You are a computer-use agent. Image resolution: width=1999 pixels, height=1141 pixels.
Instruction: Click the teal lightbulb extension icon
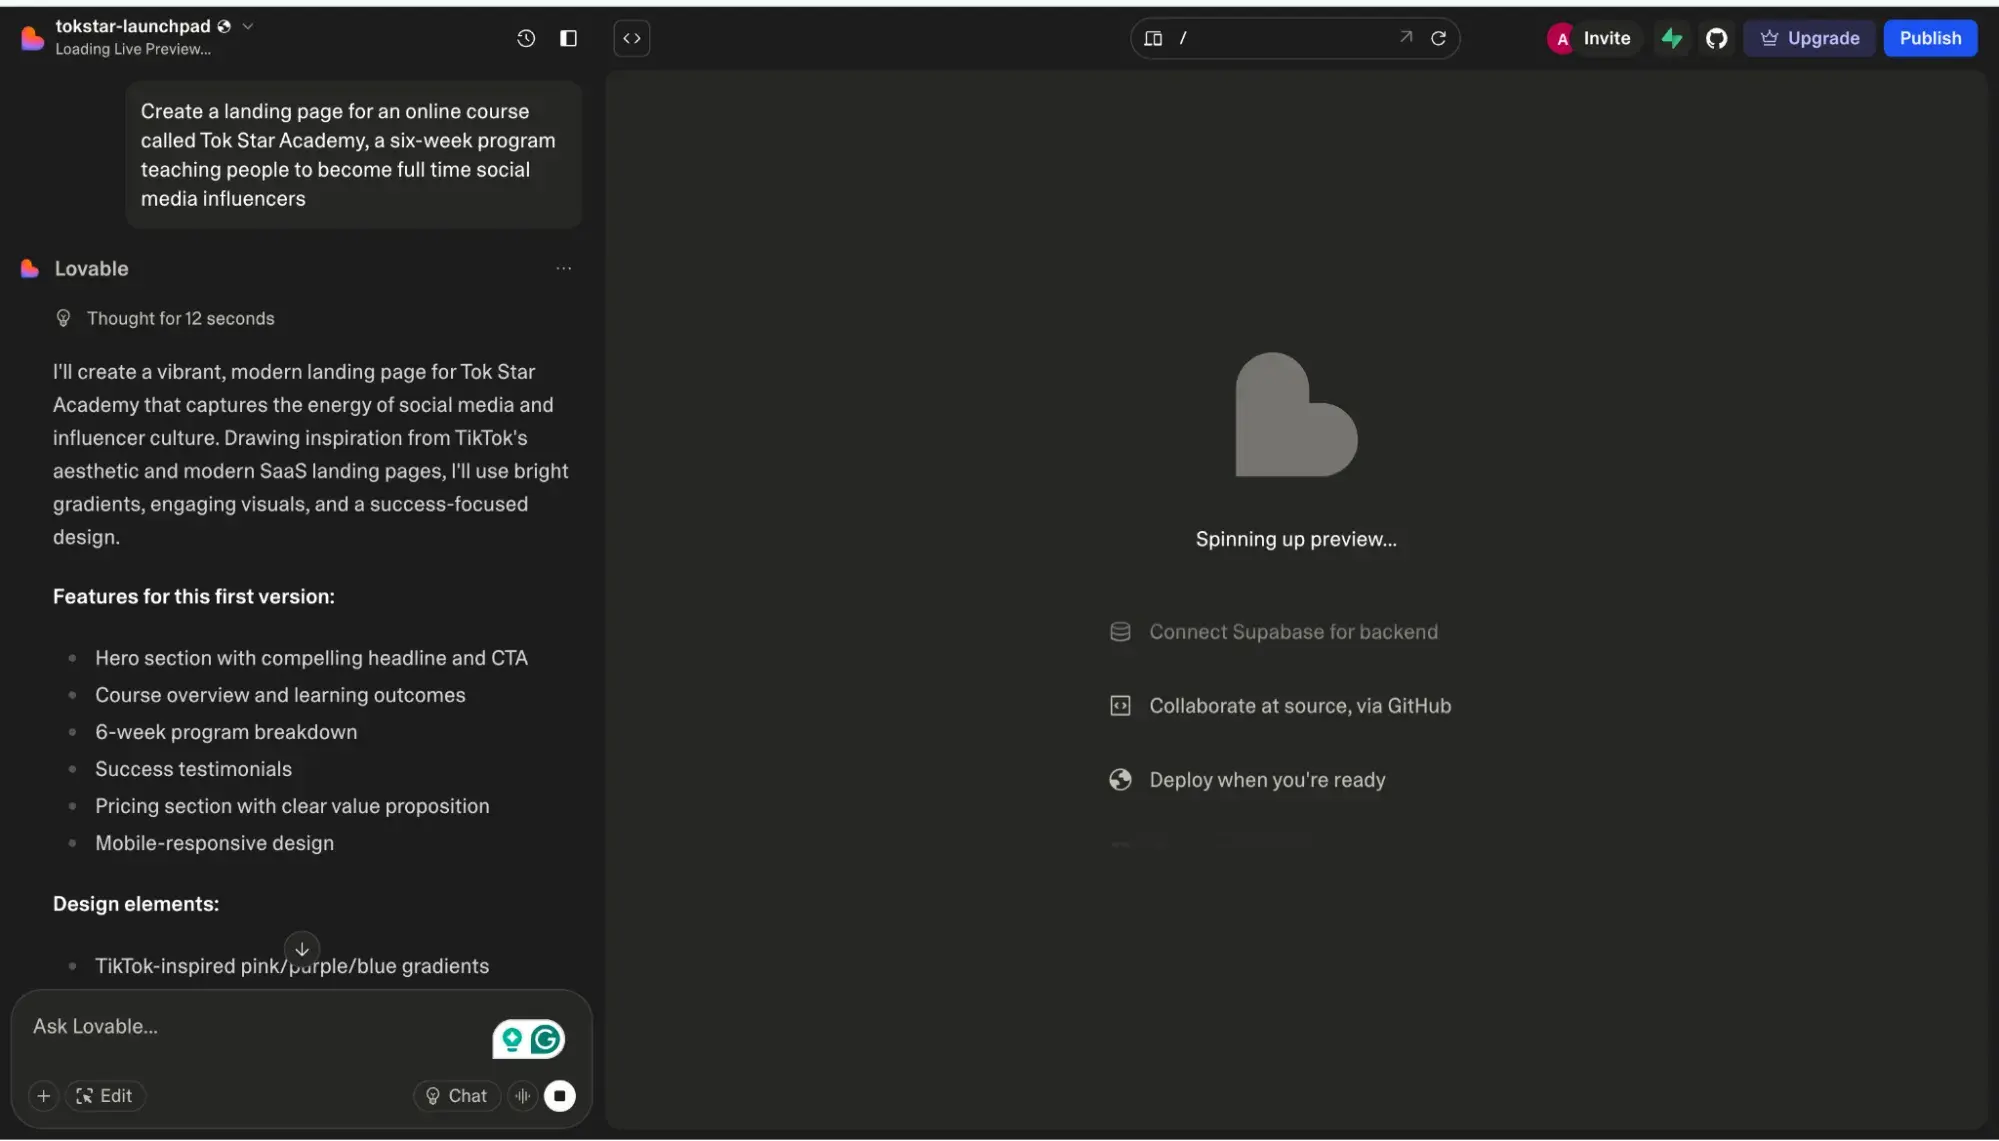(x=512, y=1040)
